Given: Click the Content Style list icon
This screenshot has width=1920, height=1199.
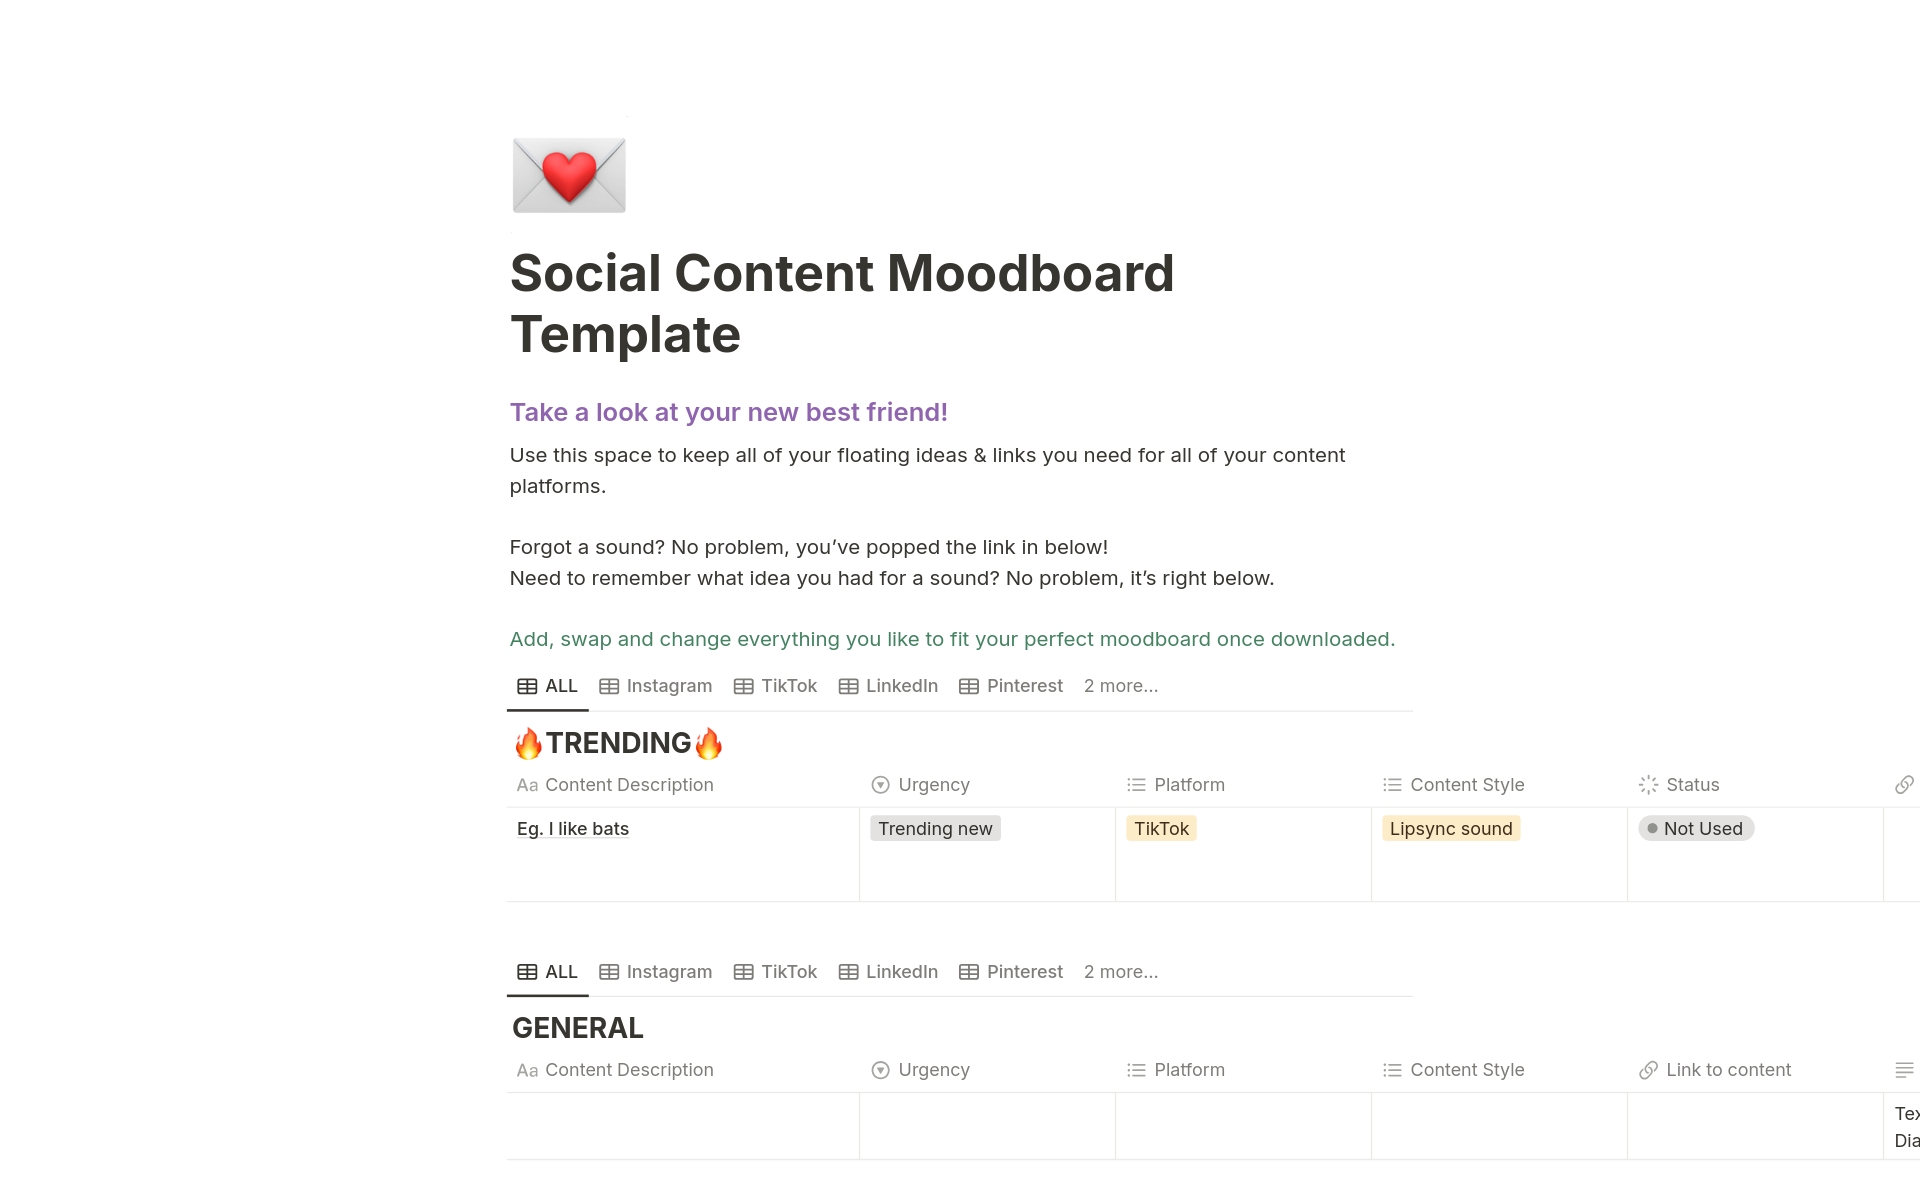Looking at the screenshot, I should (x=1391, y=785).
